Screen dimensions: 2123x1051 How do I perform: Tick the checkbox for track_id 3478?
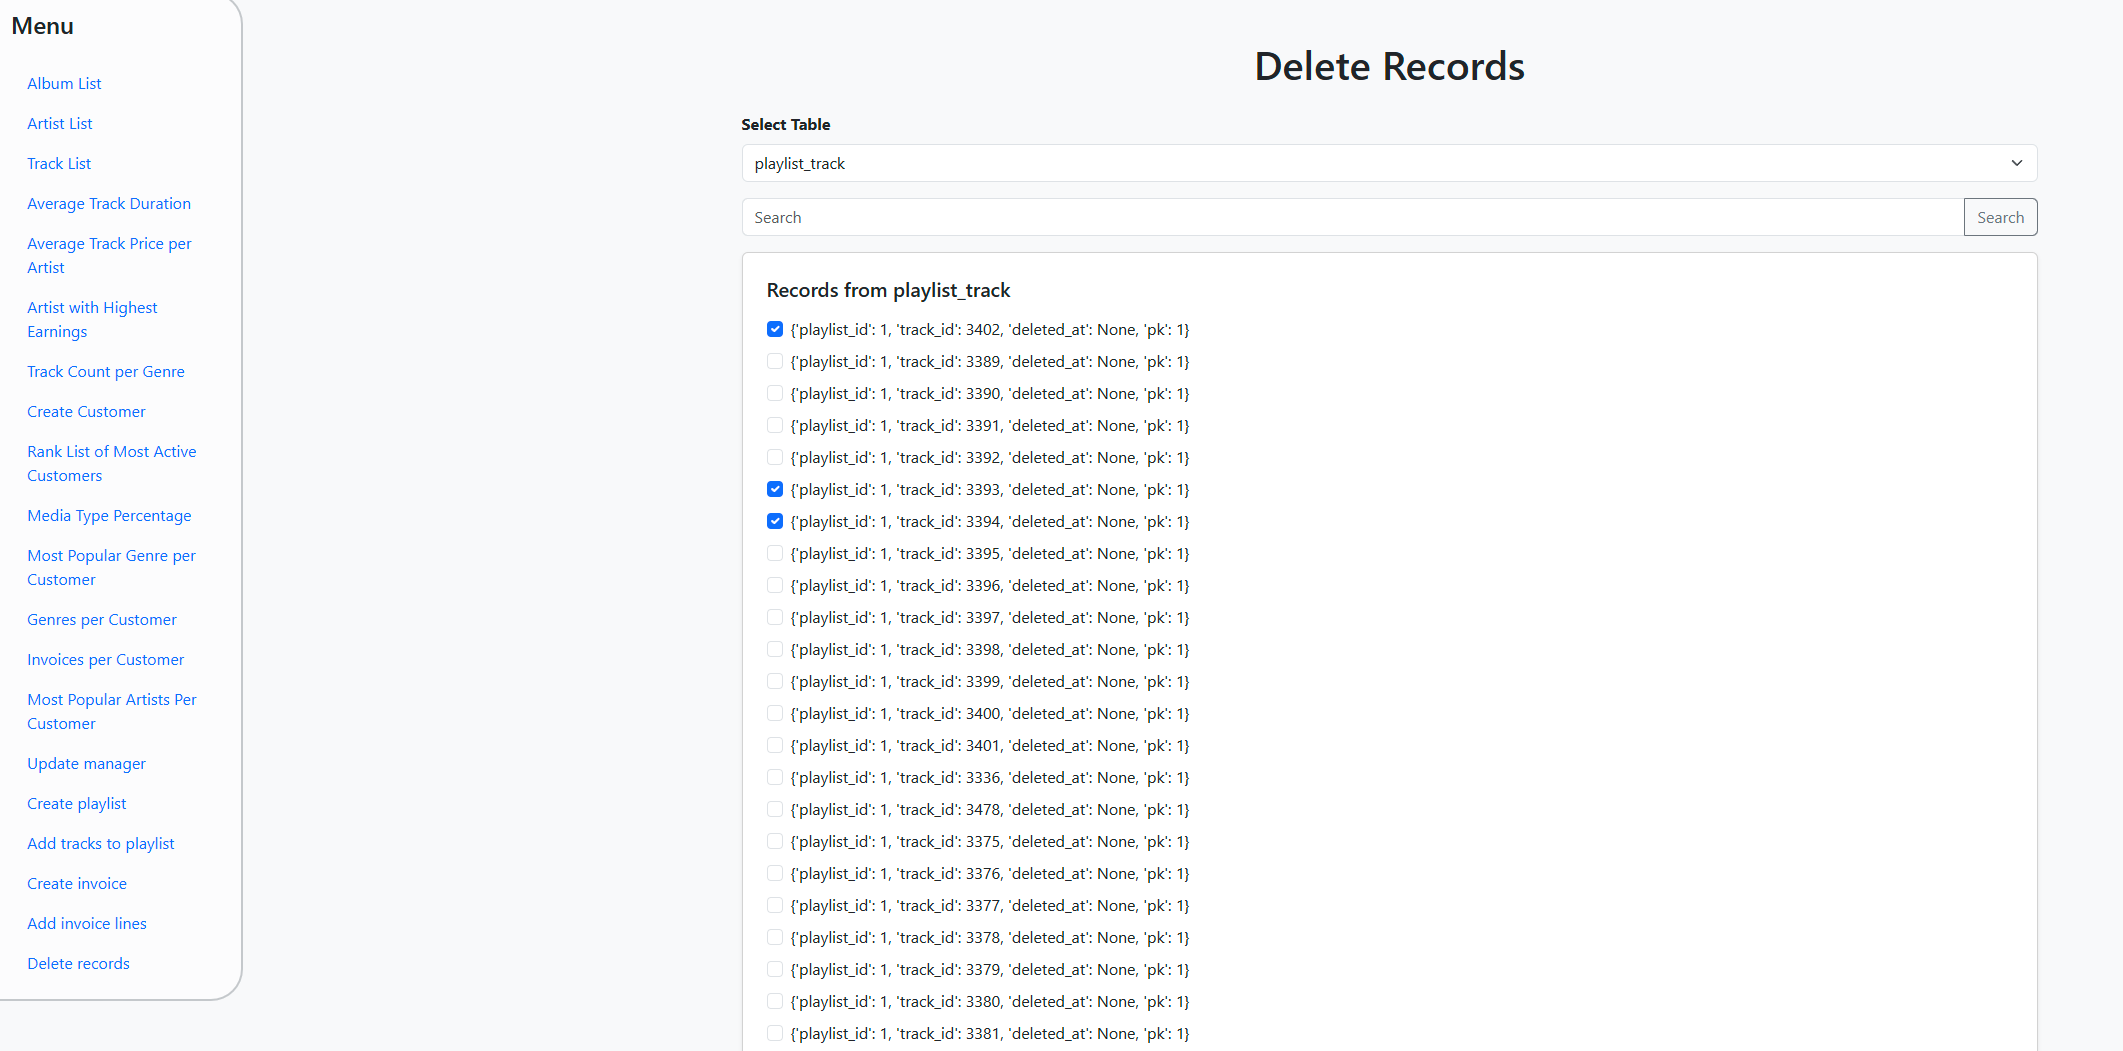pyautogui.click(x=775, y=809)
